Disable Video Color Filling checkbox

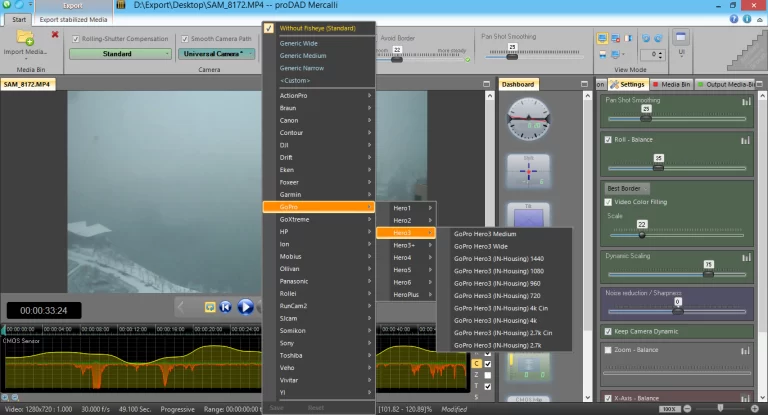coord(608,202)
